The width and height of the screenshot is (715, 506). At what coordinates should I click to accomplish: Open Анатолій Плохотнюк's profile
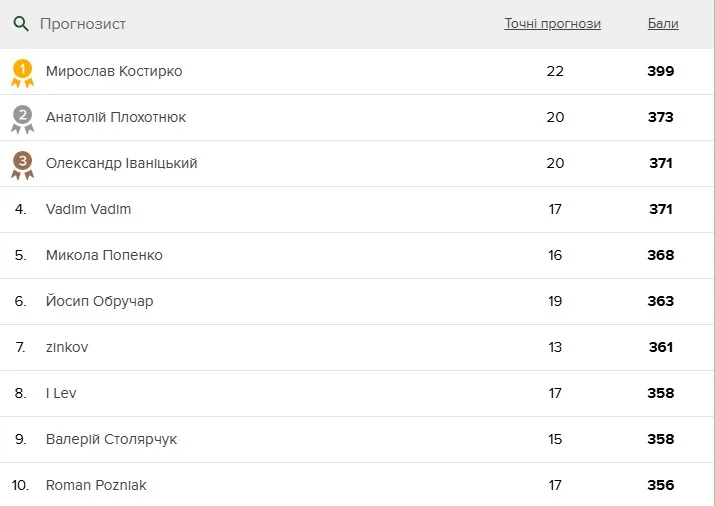(116, 117)
